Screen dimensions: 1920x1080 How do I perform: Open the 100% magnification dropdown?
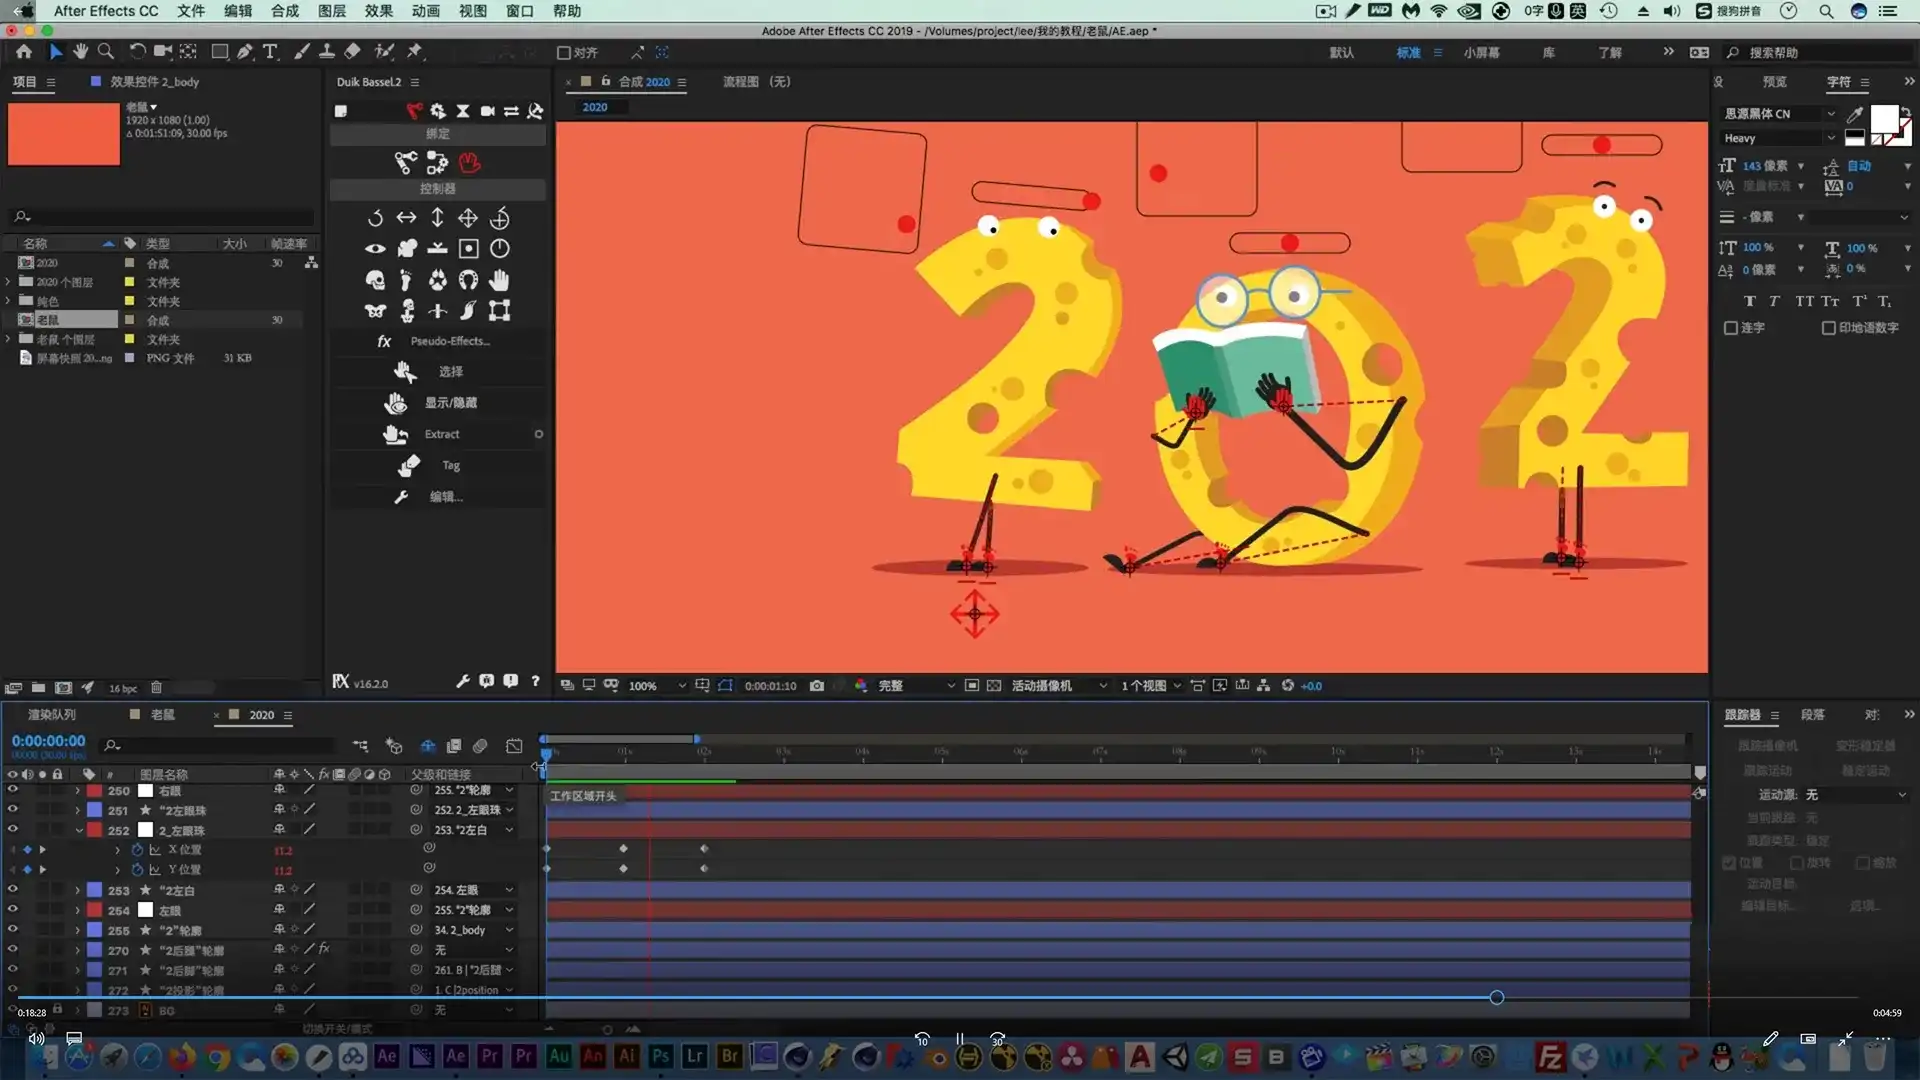coord(656,686)
